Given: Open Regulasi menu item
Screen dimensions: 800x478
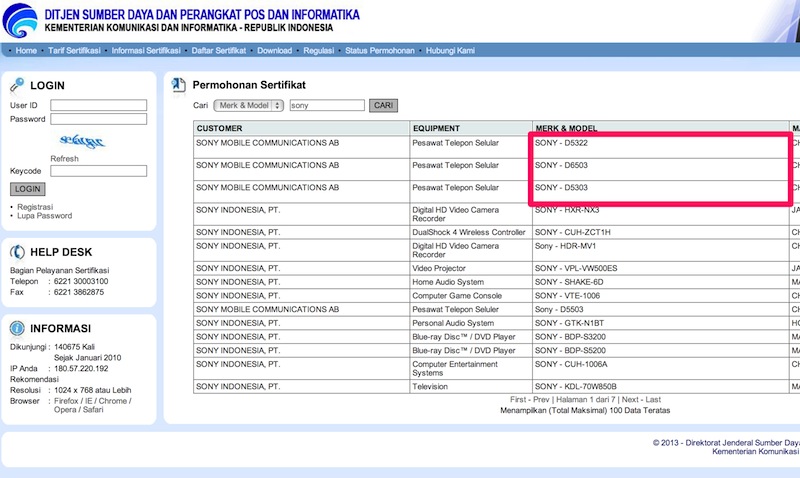Looking at the screenshot, I should pyautogui.click(x=318, y=51).
